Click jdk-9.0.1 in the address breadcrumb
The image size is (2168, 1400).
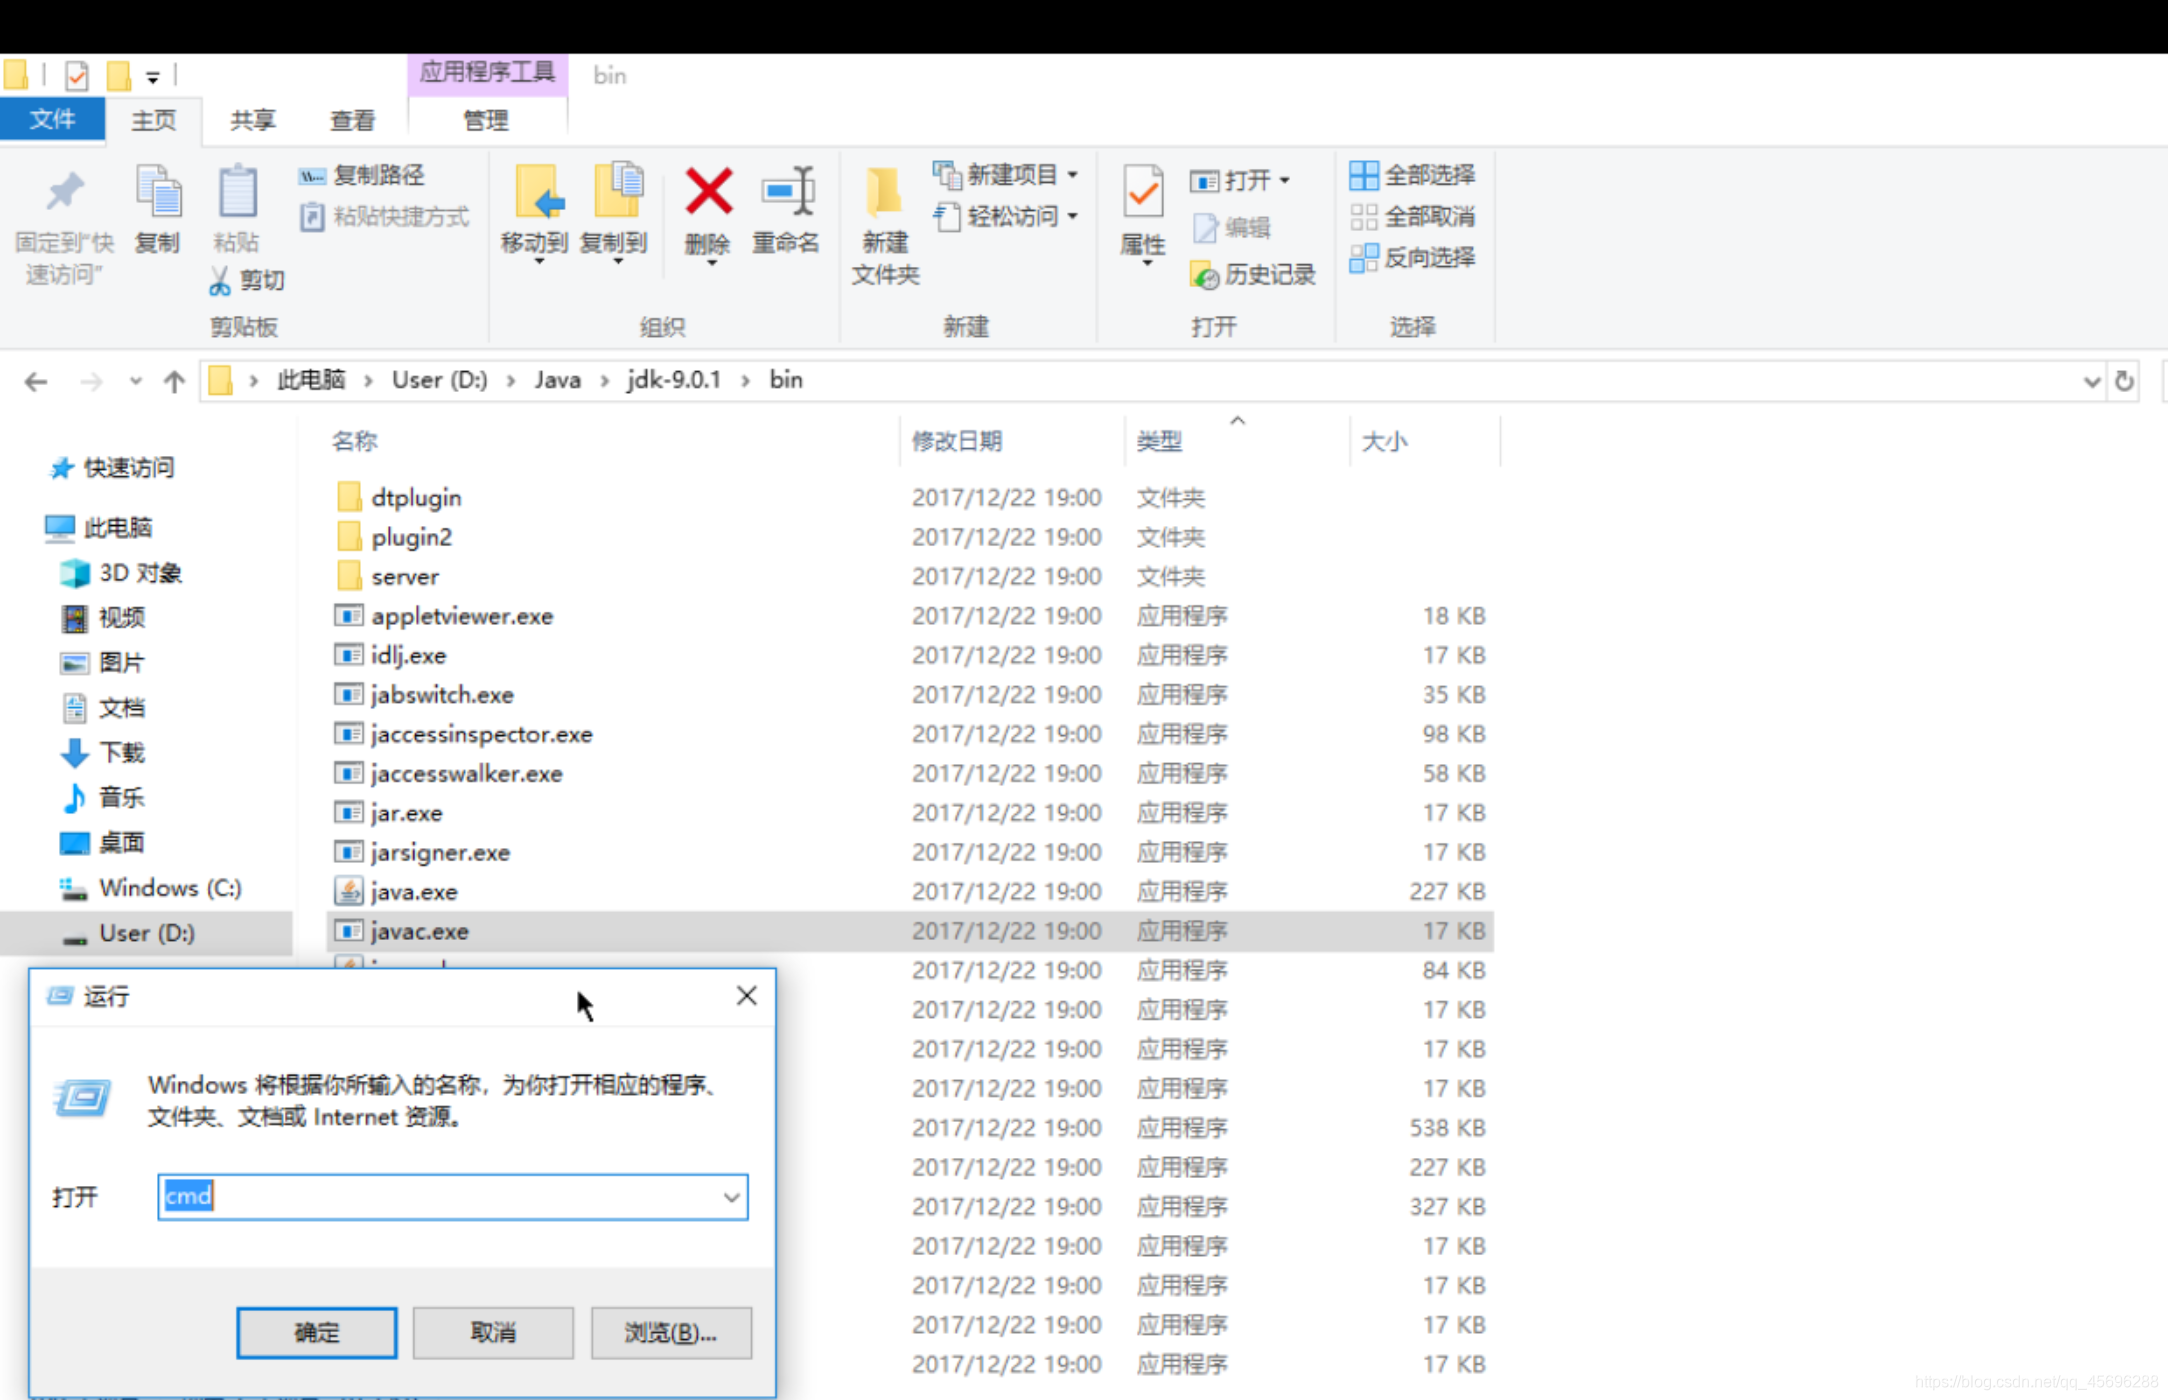pyautogui.click(x=673, y=381)
